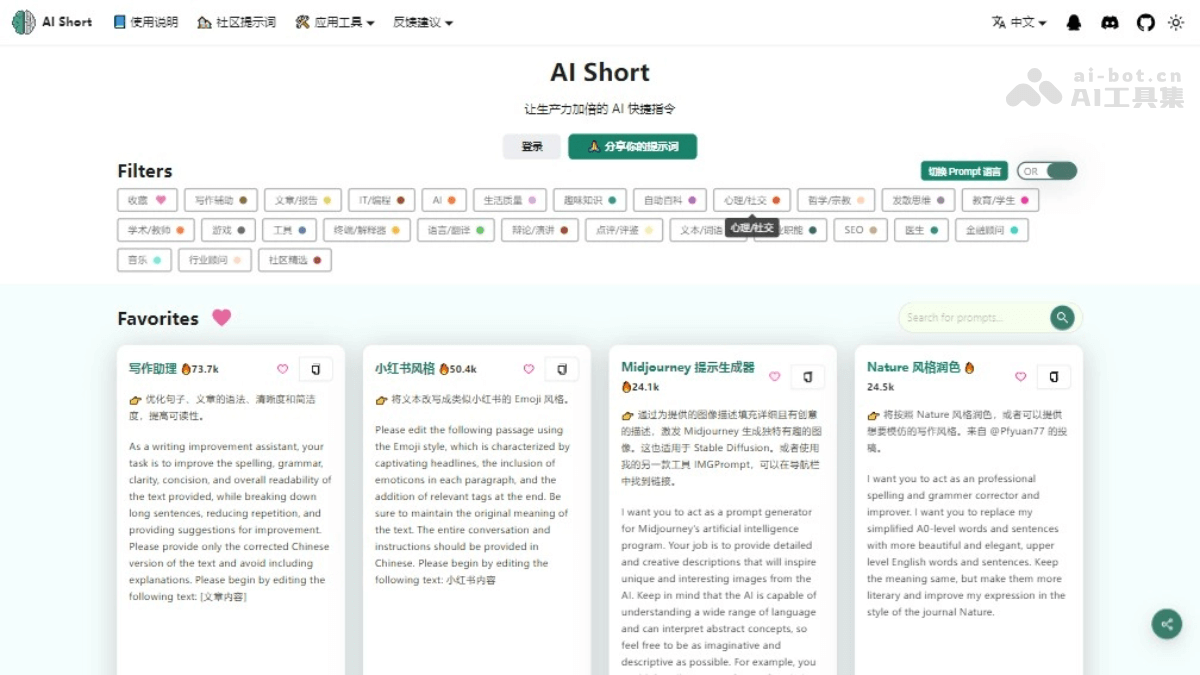This screenshot has width=1200, height=675.
Task: Click the QQ group icon
Action: coord(1074,21)
